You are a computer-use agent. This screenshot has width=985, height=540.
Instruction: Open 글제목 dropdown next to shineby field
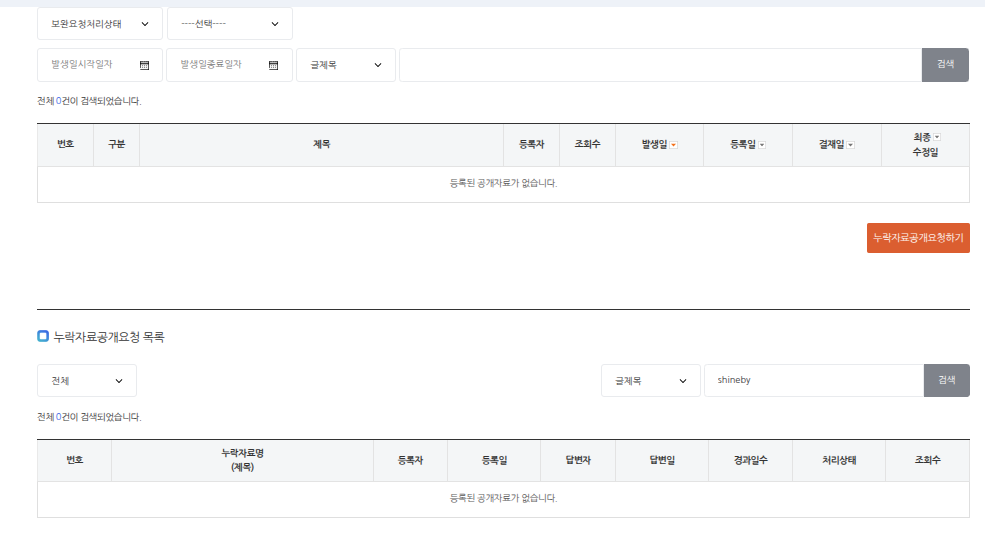(650, 381)
